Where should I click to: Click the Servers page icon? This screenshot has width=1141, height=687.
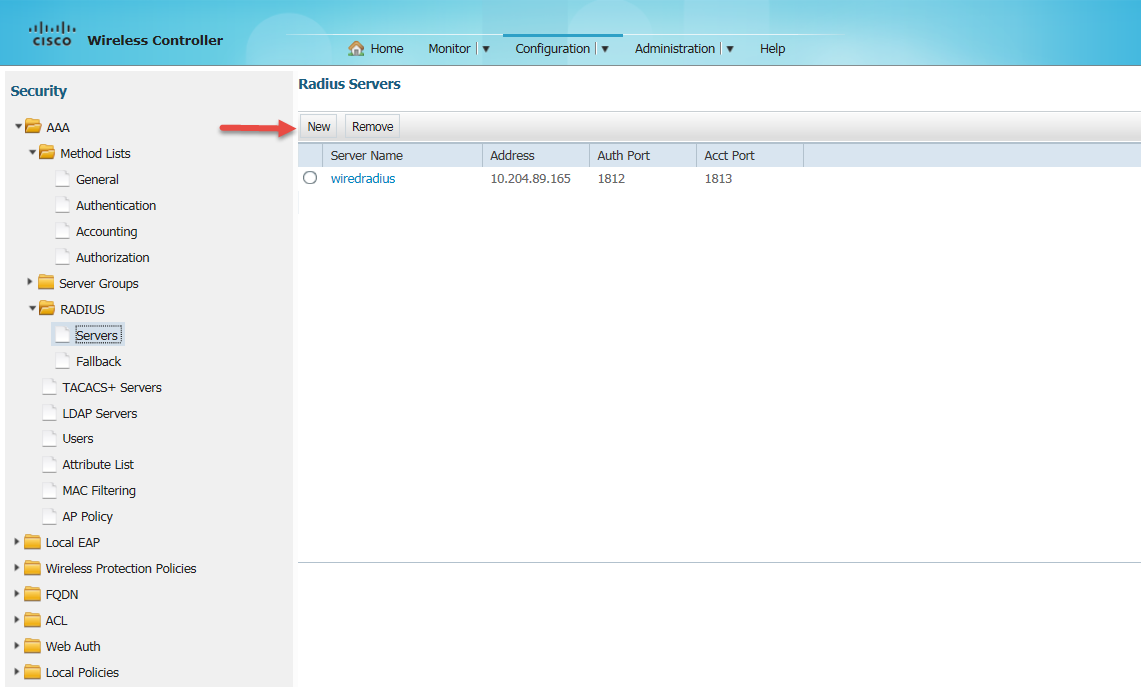[63, 335]
